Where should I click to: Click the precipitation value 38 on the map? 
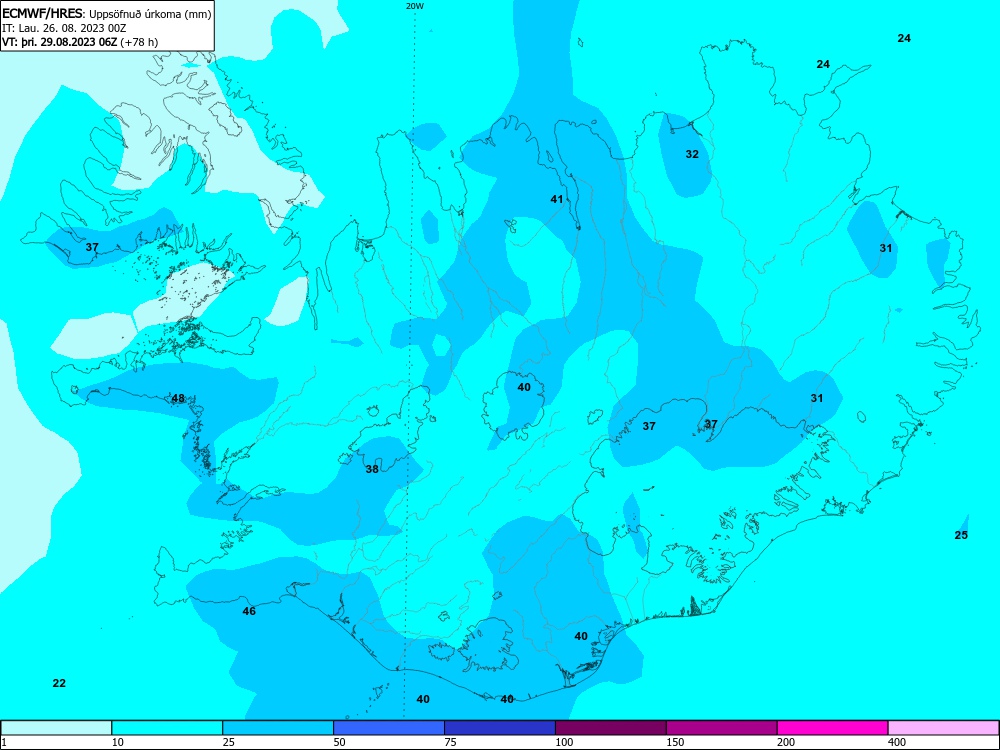(x=372, y=469)
